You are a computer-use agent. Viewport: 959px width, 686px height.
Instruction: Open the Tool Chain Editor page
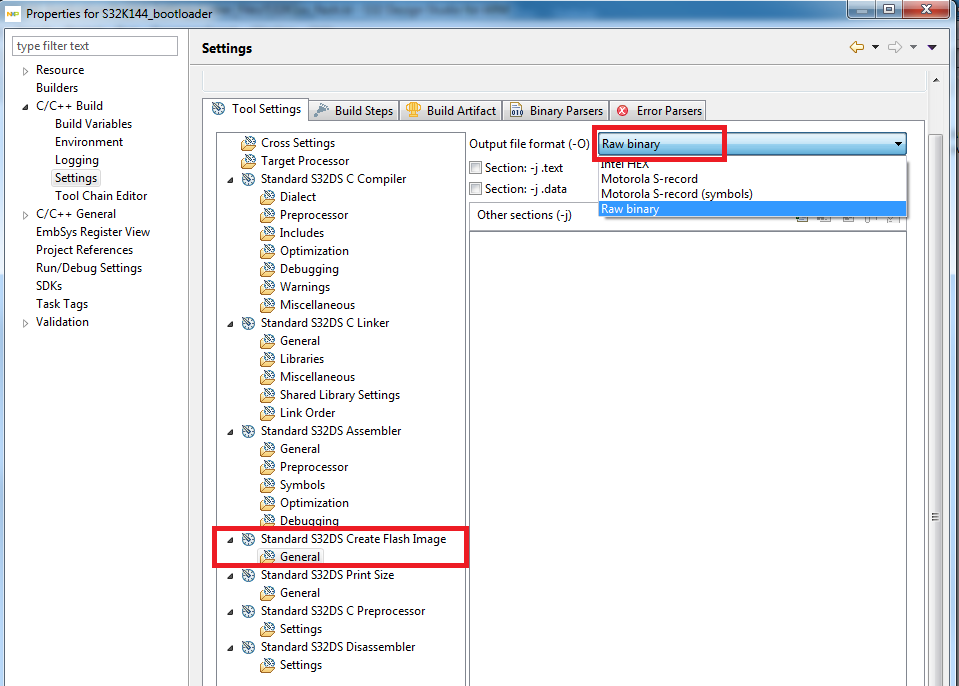point(101,196)
